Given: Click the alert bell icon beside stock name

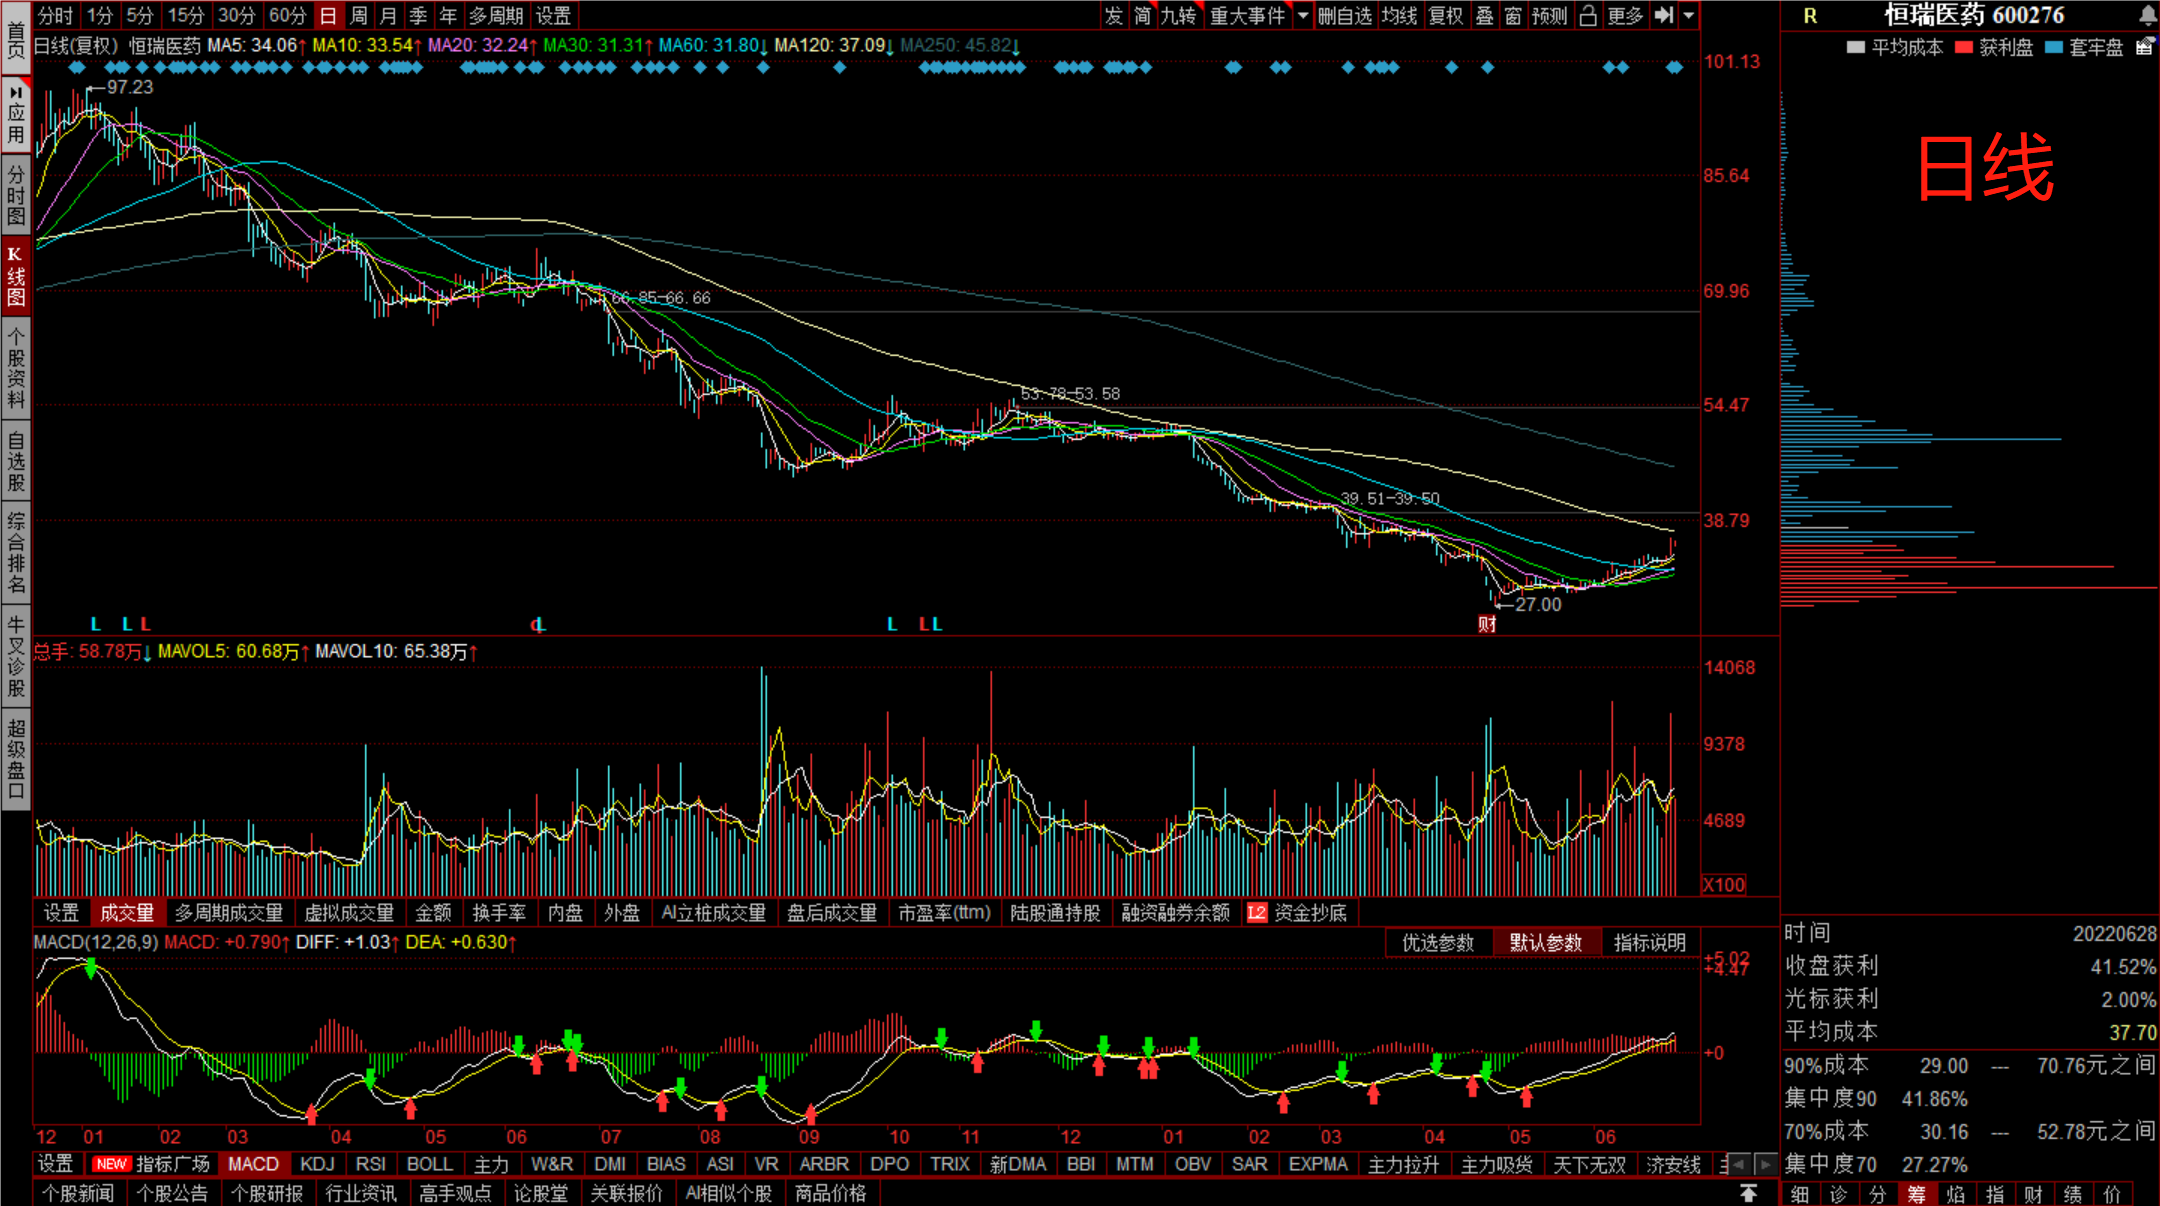Looking at the screenshot, I should pos(2147,15).
